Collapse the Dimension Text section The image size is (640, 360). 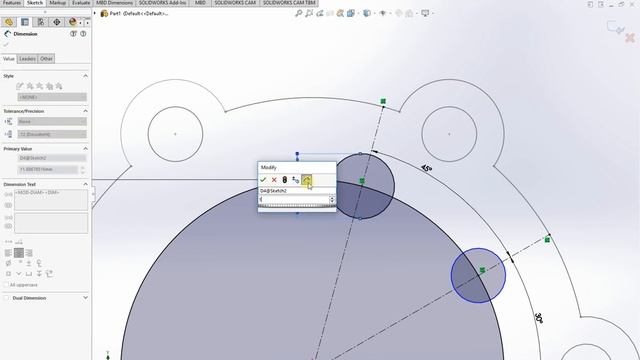click(85, 184)
